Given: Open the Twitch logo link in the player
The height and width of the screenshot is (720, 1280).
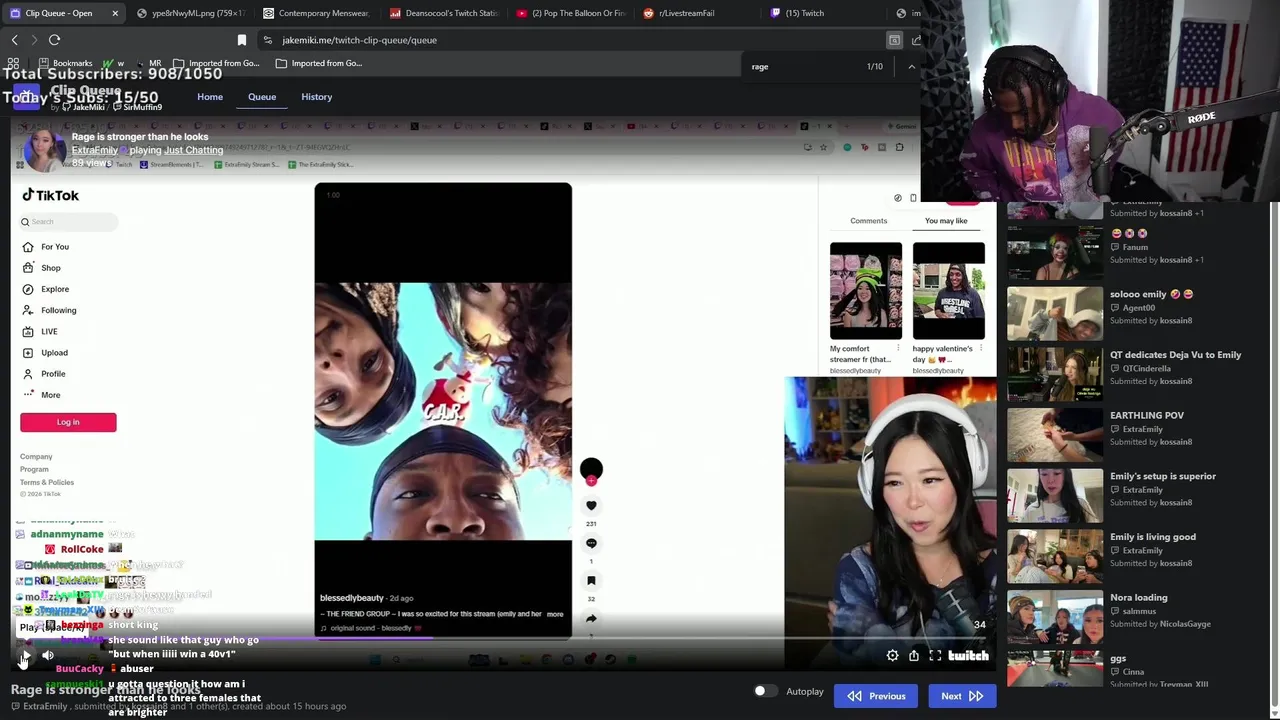Looking at the screenshot, I should coord(968,656).
